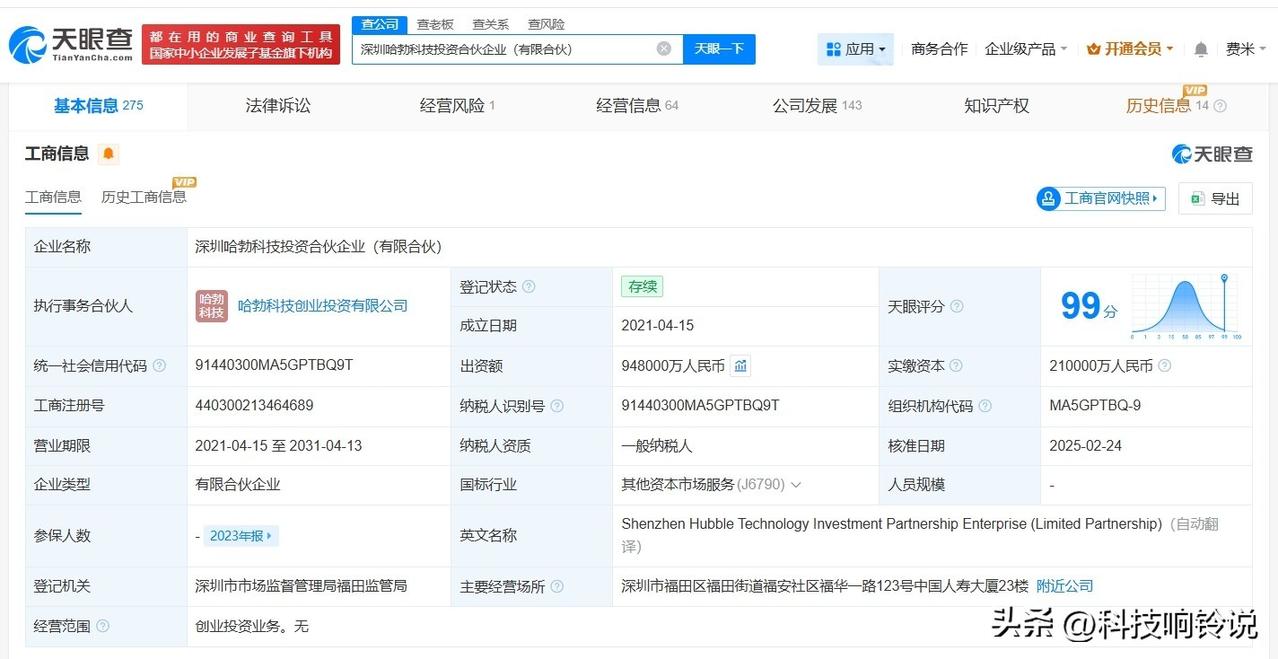Viewport: 1278px width, 659px height.
Task: Click the 一般纳税人 taxpayer qualification value
Action: 657,446
